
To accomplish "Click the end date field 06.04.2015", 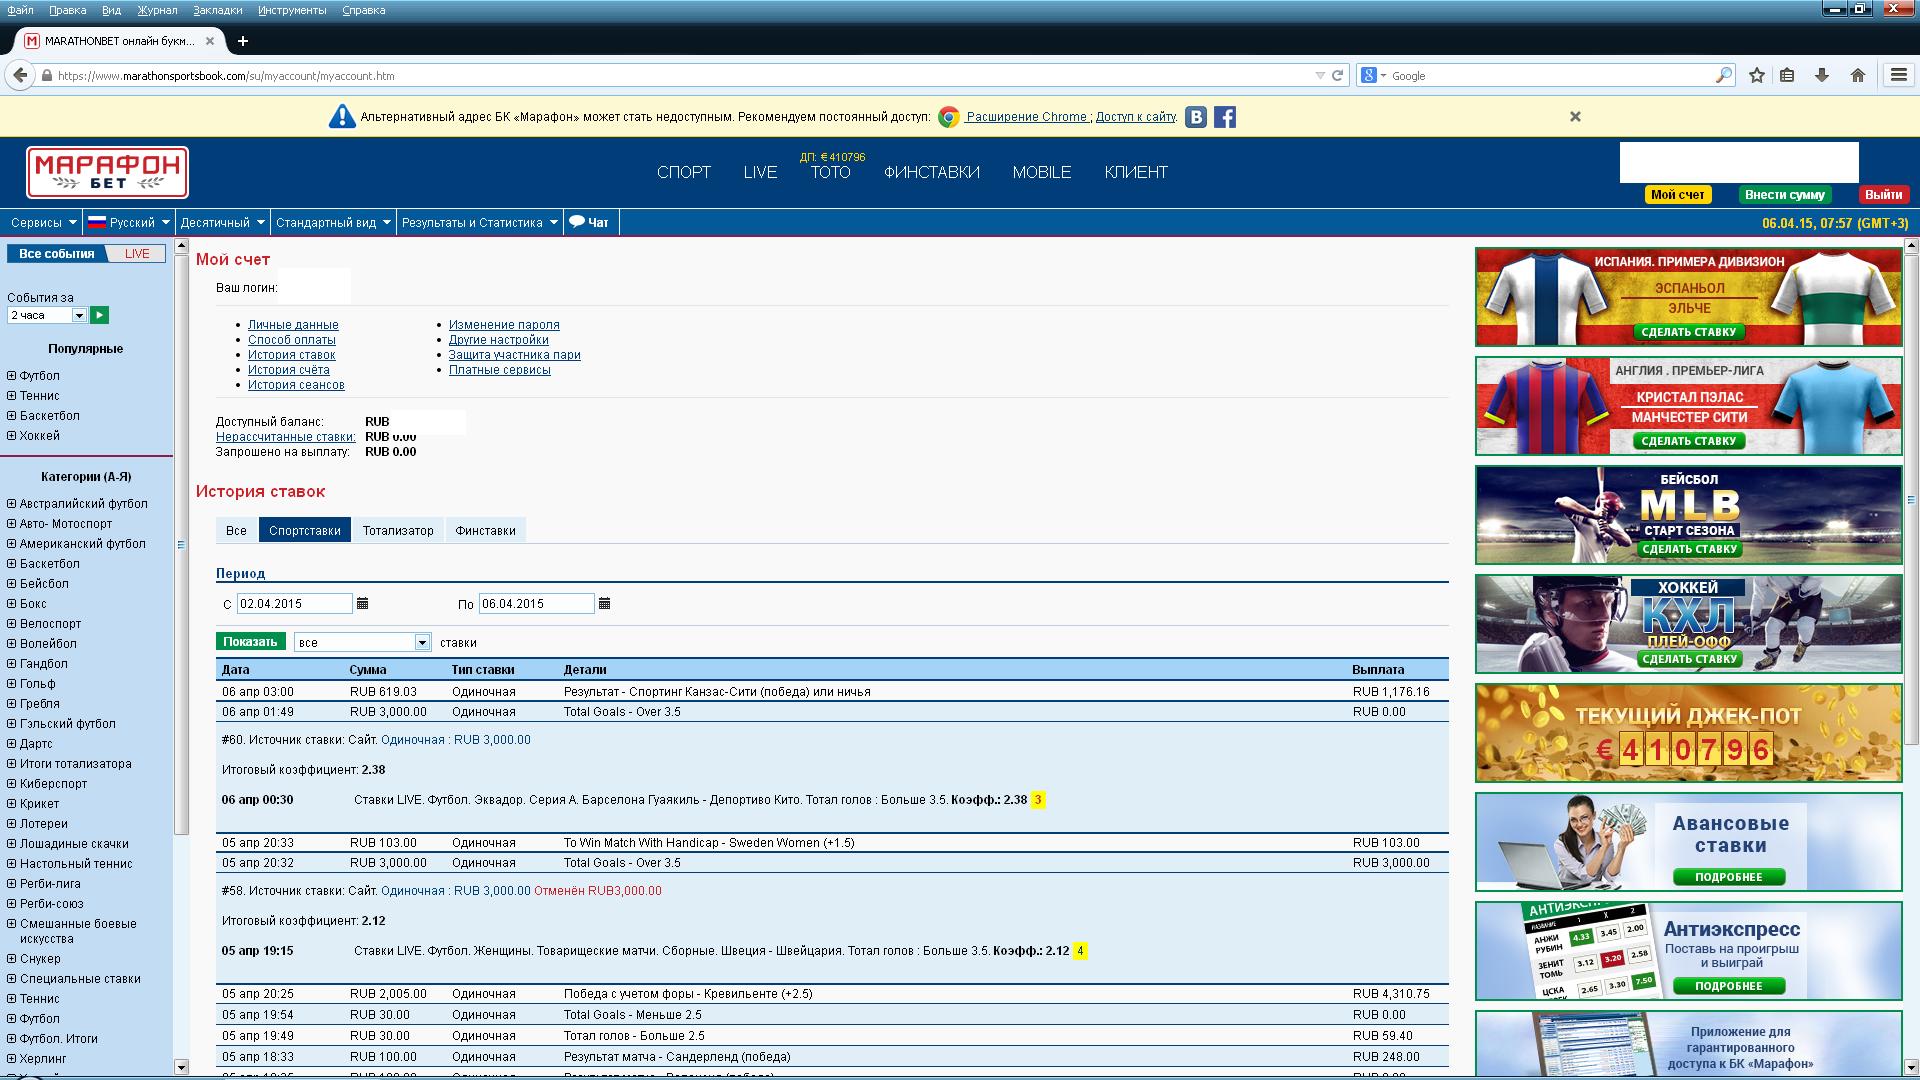I will coord(536,604).
